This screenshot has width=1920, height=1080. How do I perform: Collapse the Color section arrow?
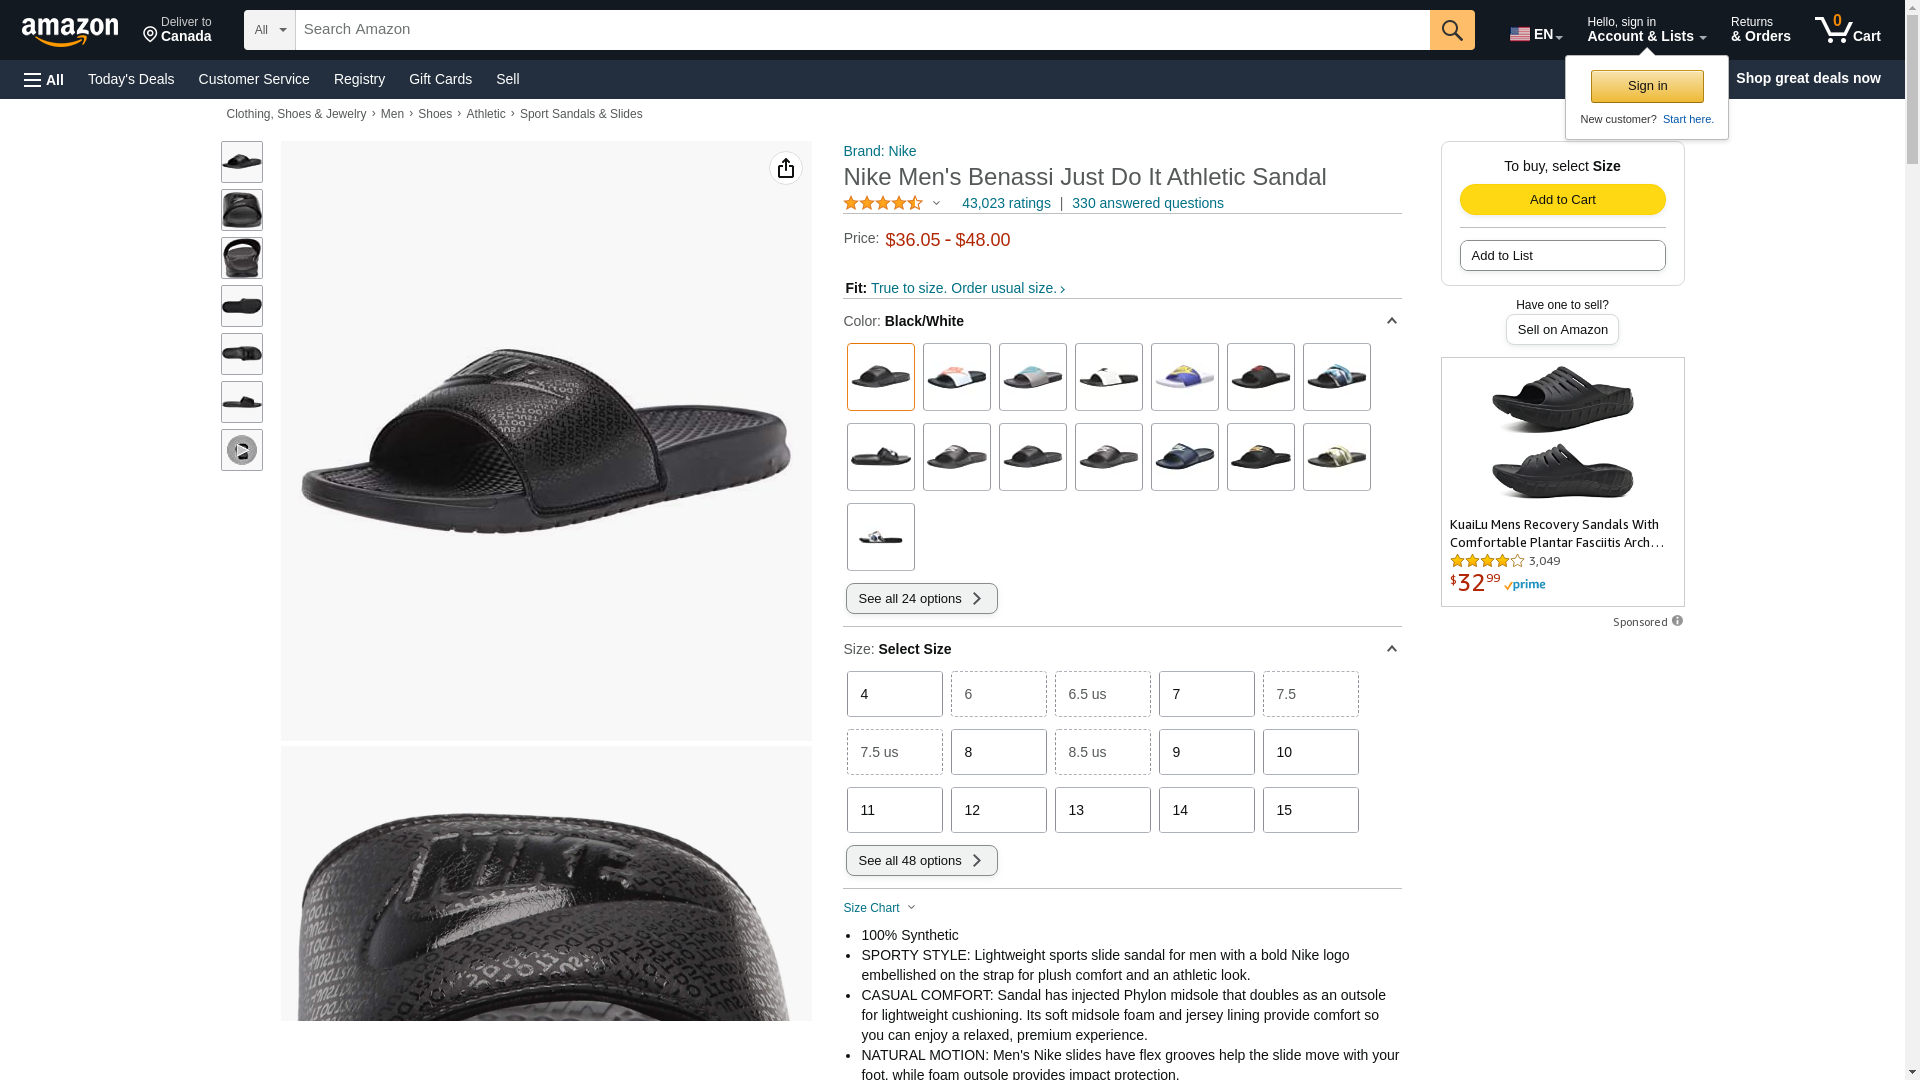pos(1391,321)
